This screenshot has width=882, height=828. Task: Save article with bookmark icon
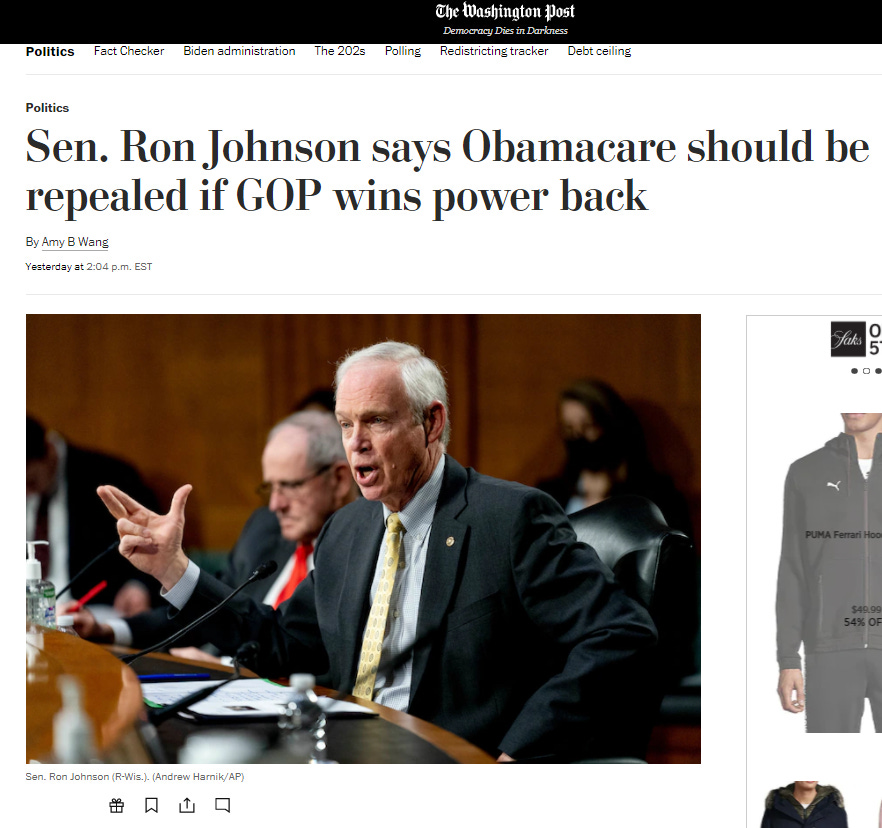point(151,806)
